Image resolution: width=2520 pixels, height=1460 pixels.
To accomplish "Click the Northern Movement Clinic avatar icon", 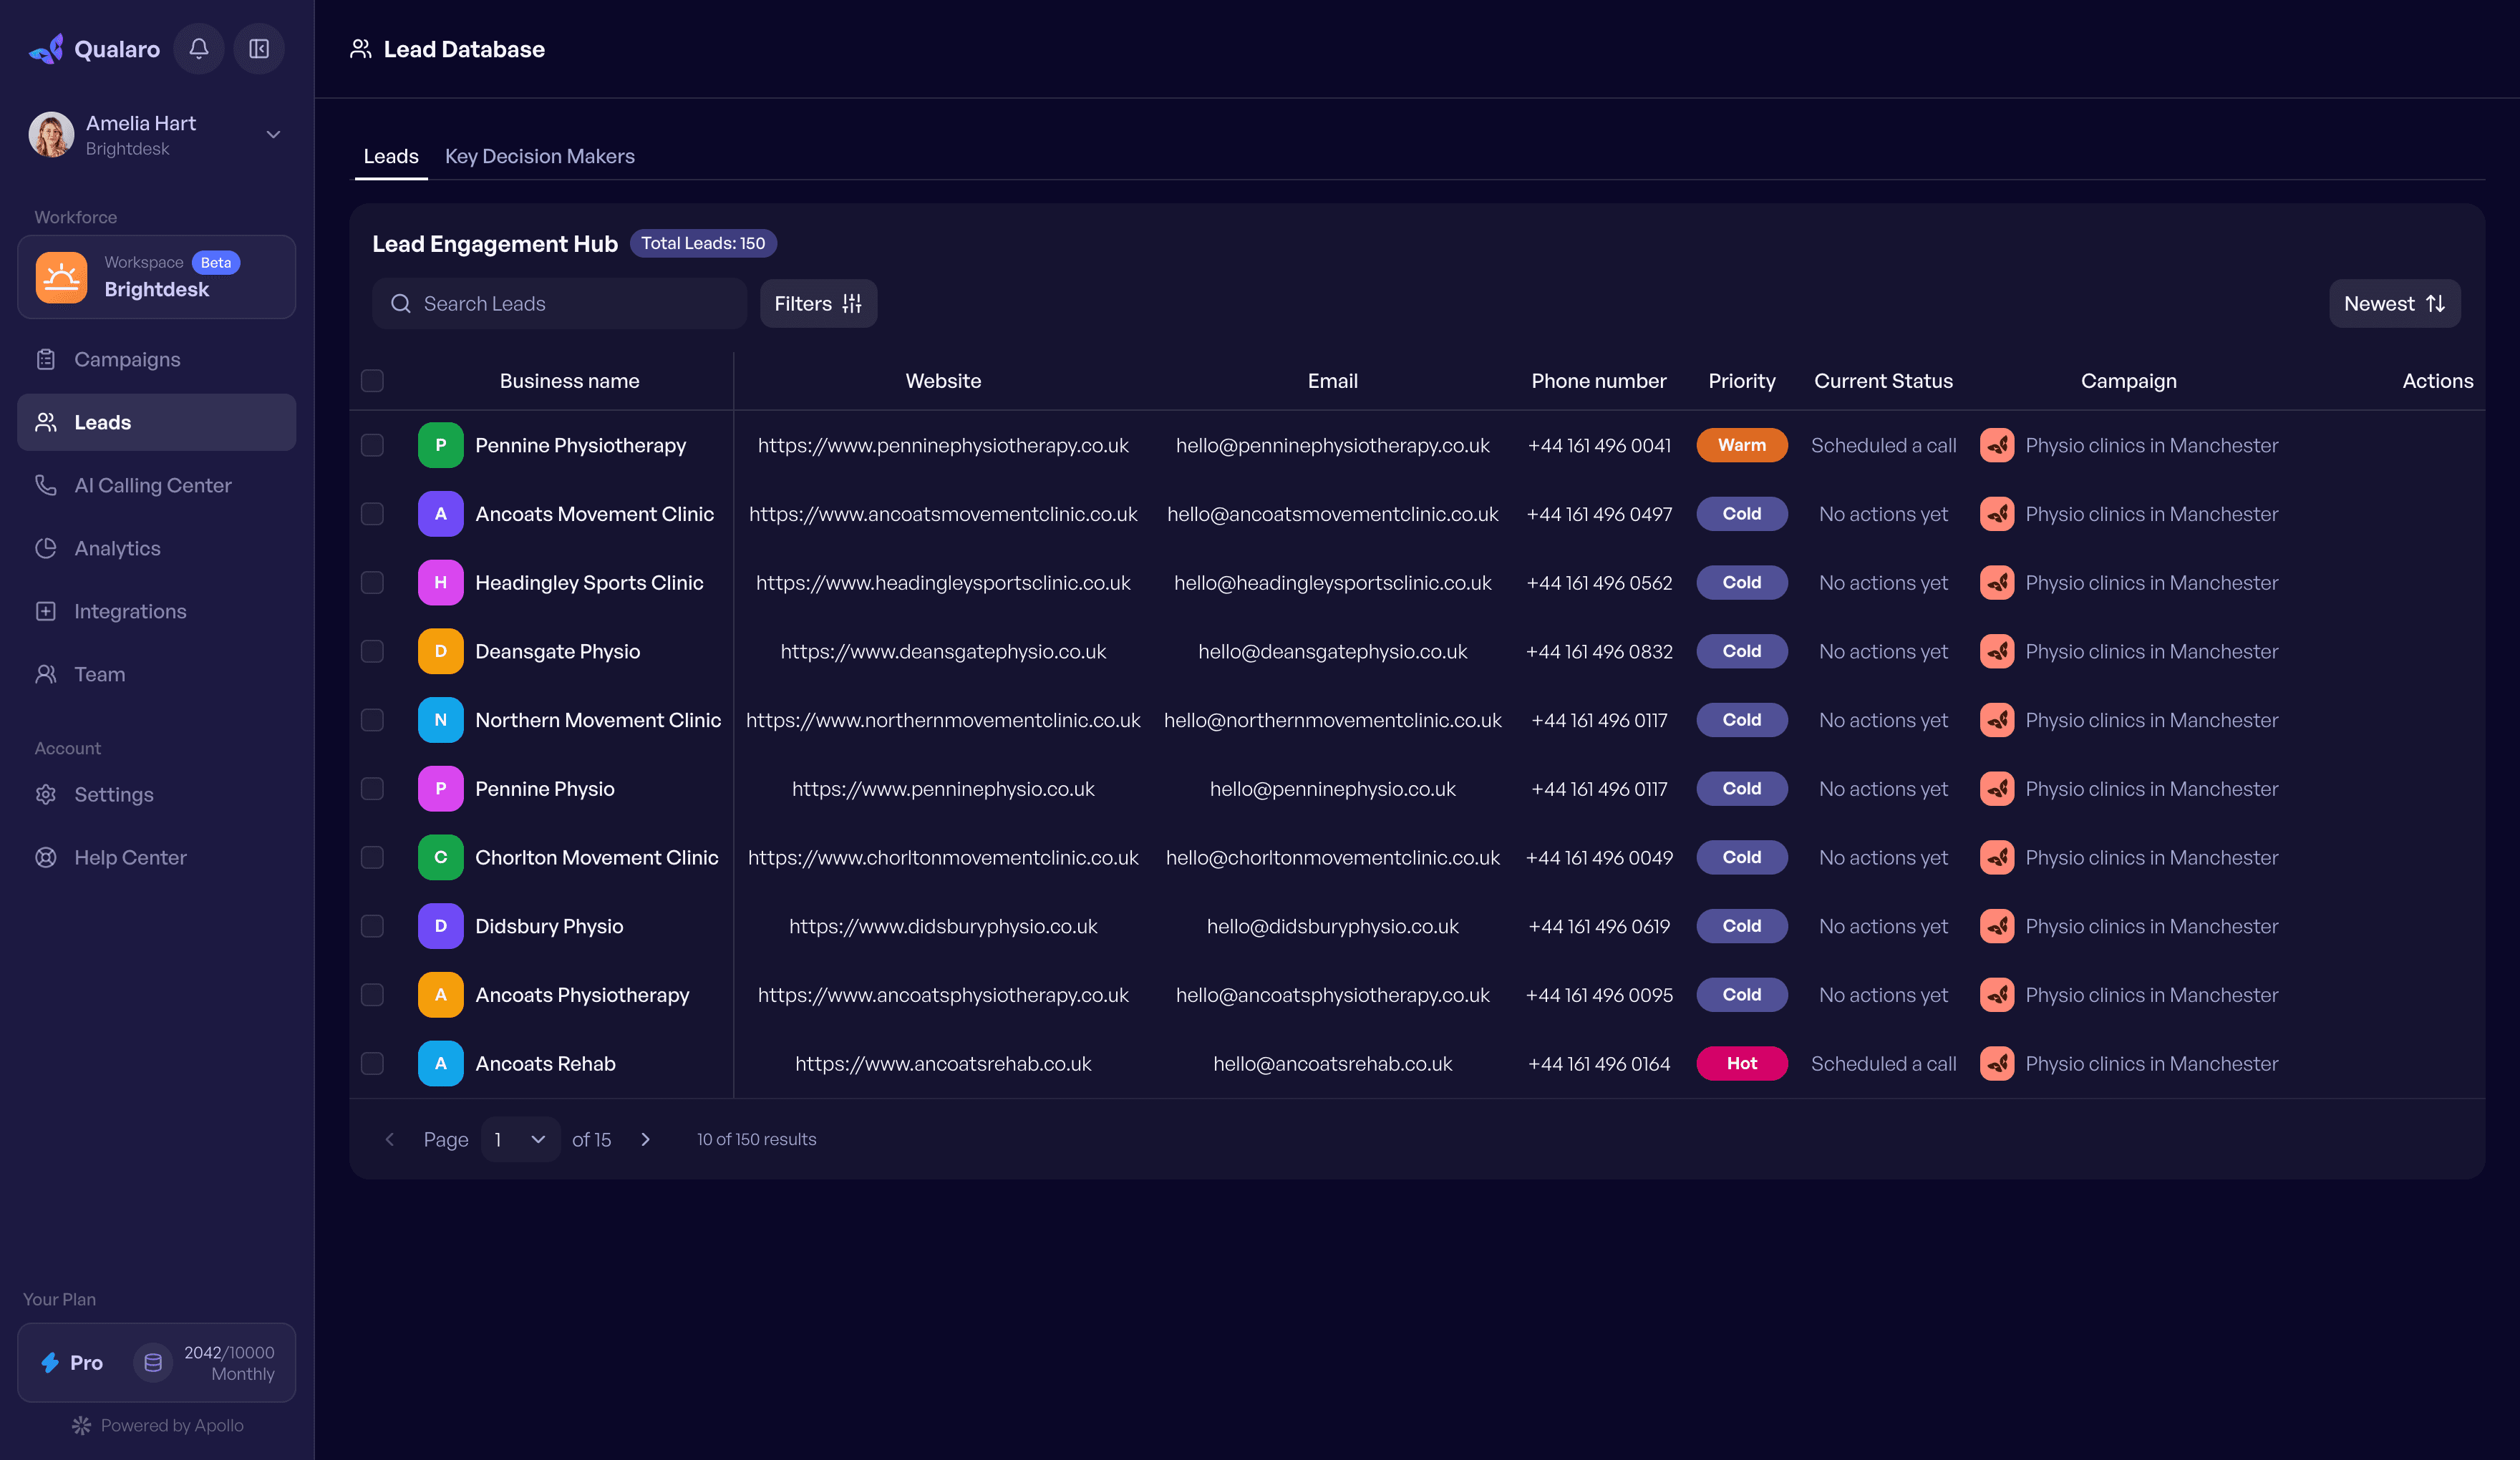I will tap(440, 720).
